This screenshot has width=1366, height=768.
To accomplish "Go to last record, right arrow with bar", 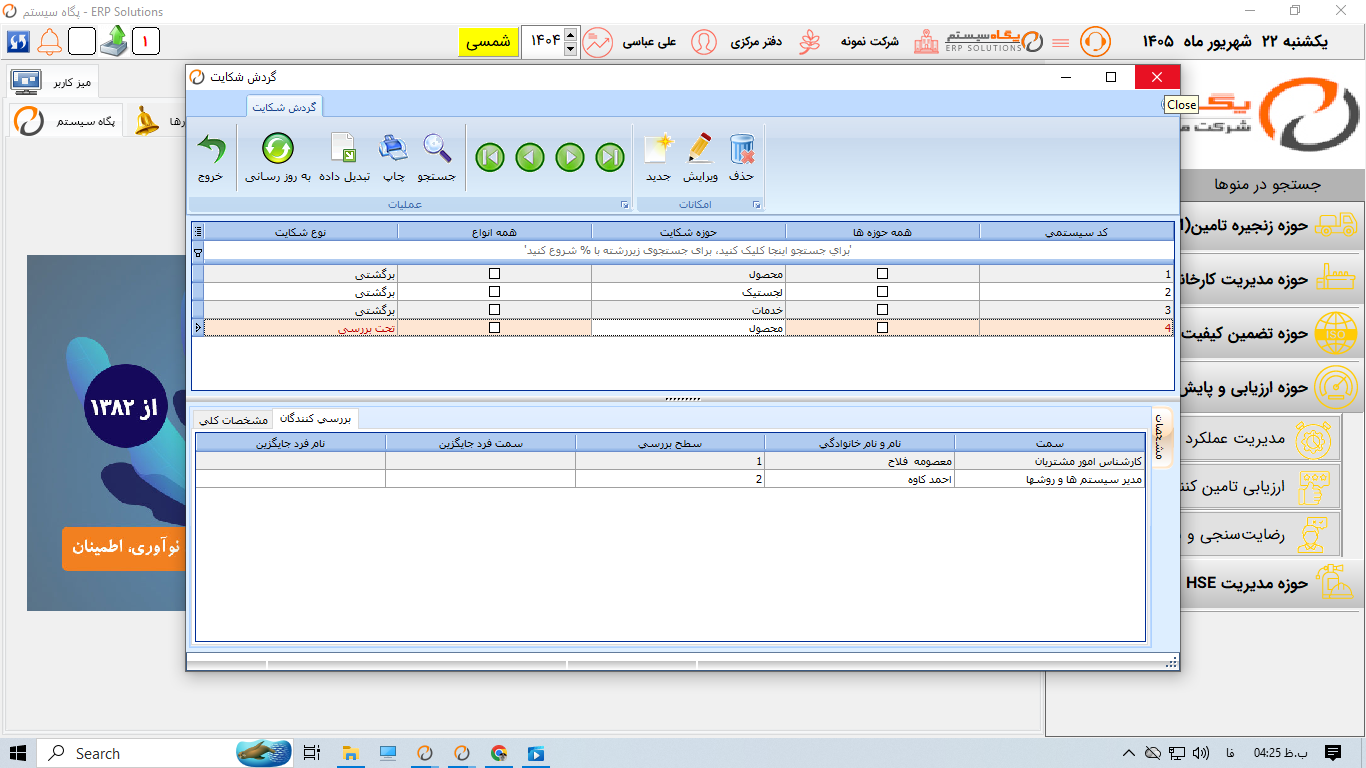I will click(x=610, y=157).
